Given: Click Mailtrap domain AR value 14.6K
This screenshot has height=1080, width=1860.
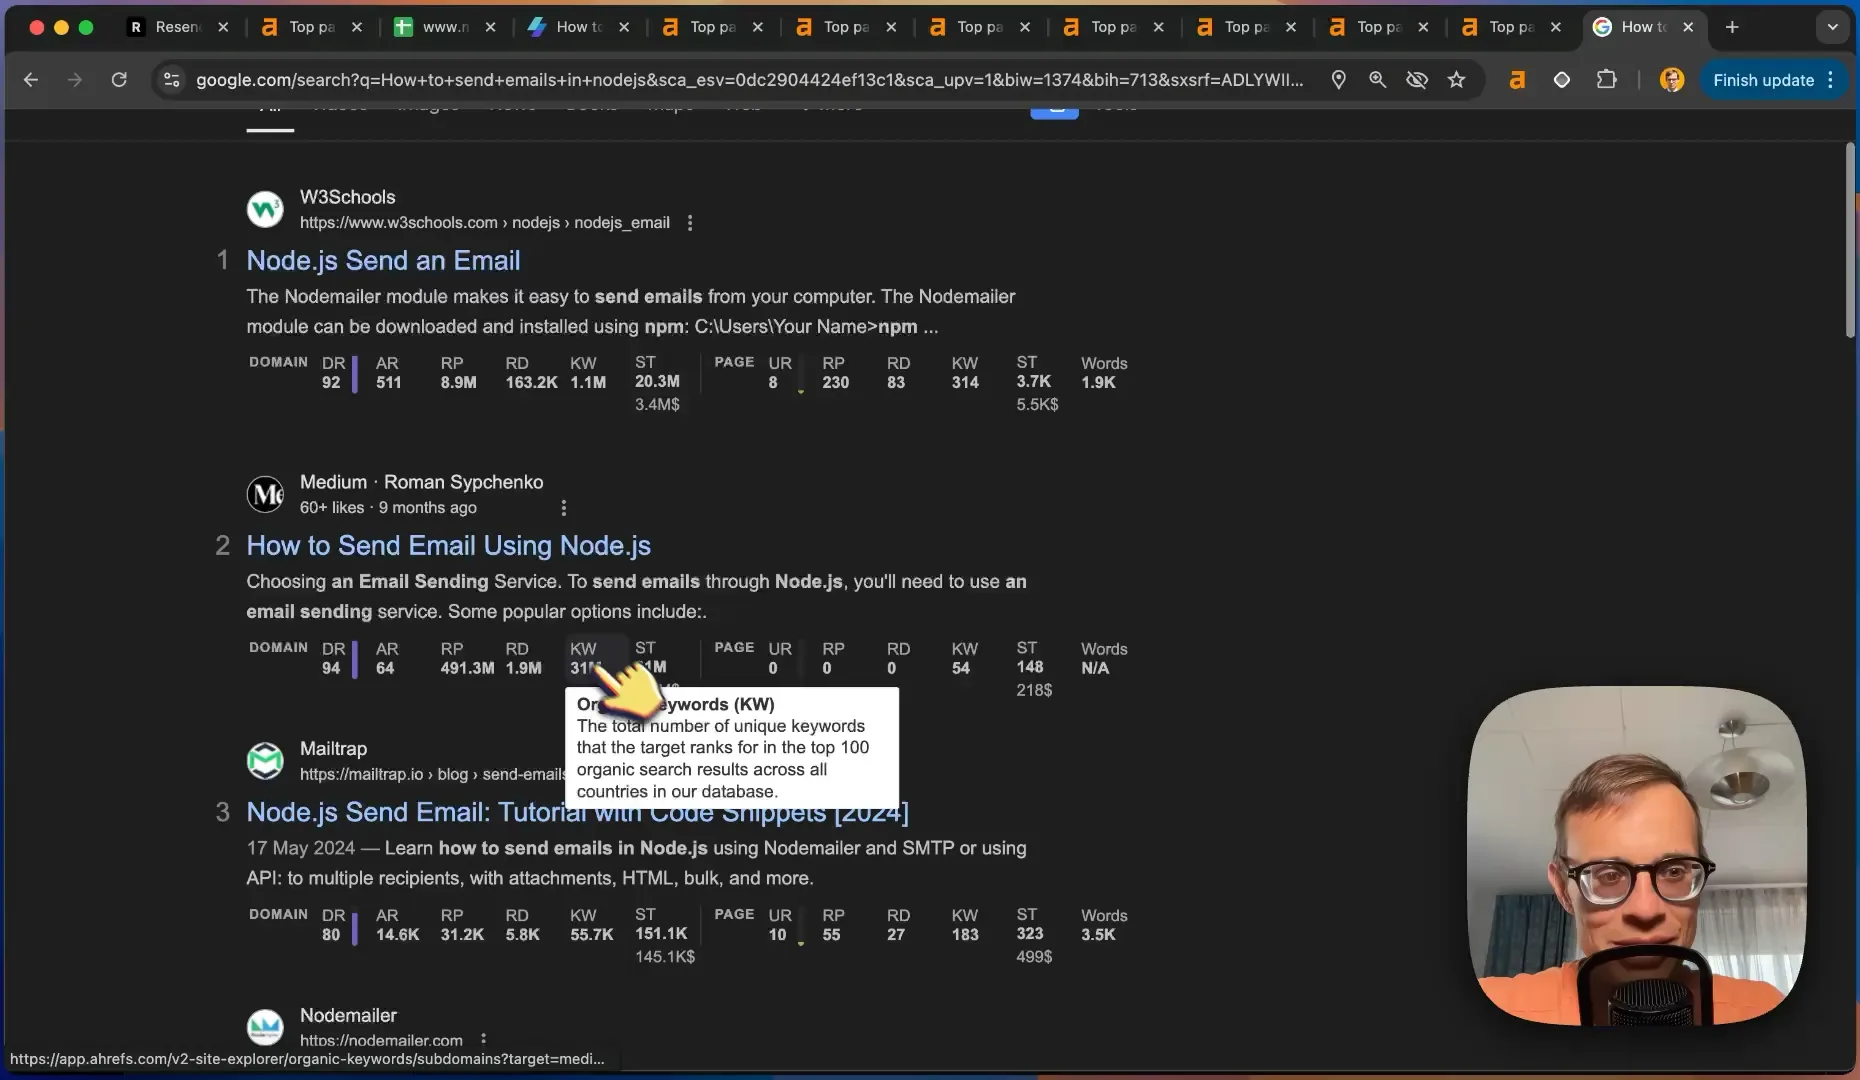Looking at the screenshot, I should click(397, 935).
